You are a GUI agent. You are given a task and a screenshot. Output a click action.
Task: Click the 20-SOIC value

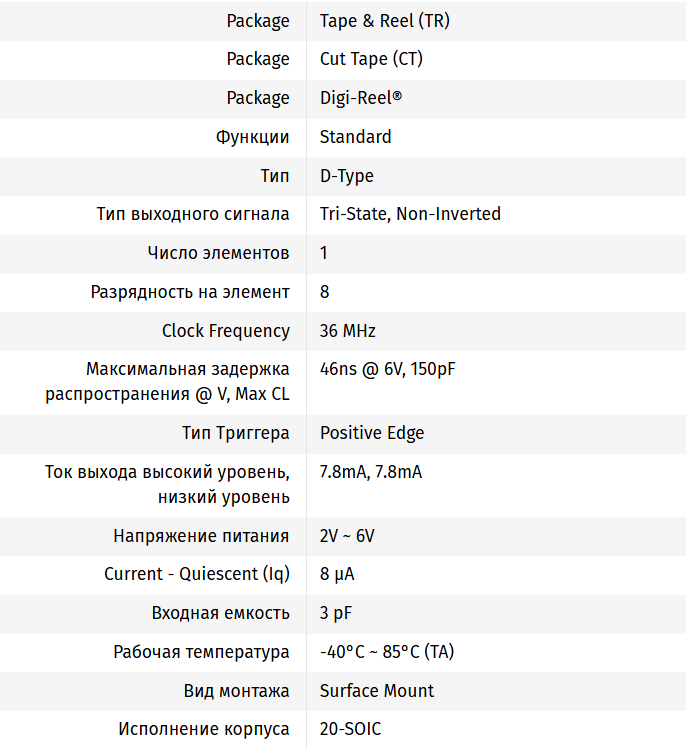tap(350, 729)
